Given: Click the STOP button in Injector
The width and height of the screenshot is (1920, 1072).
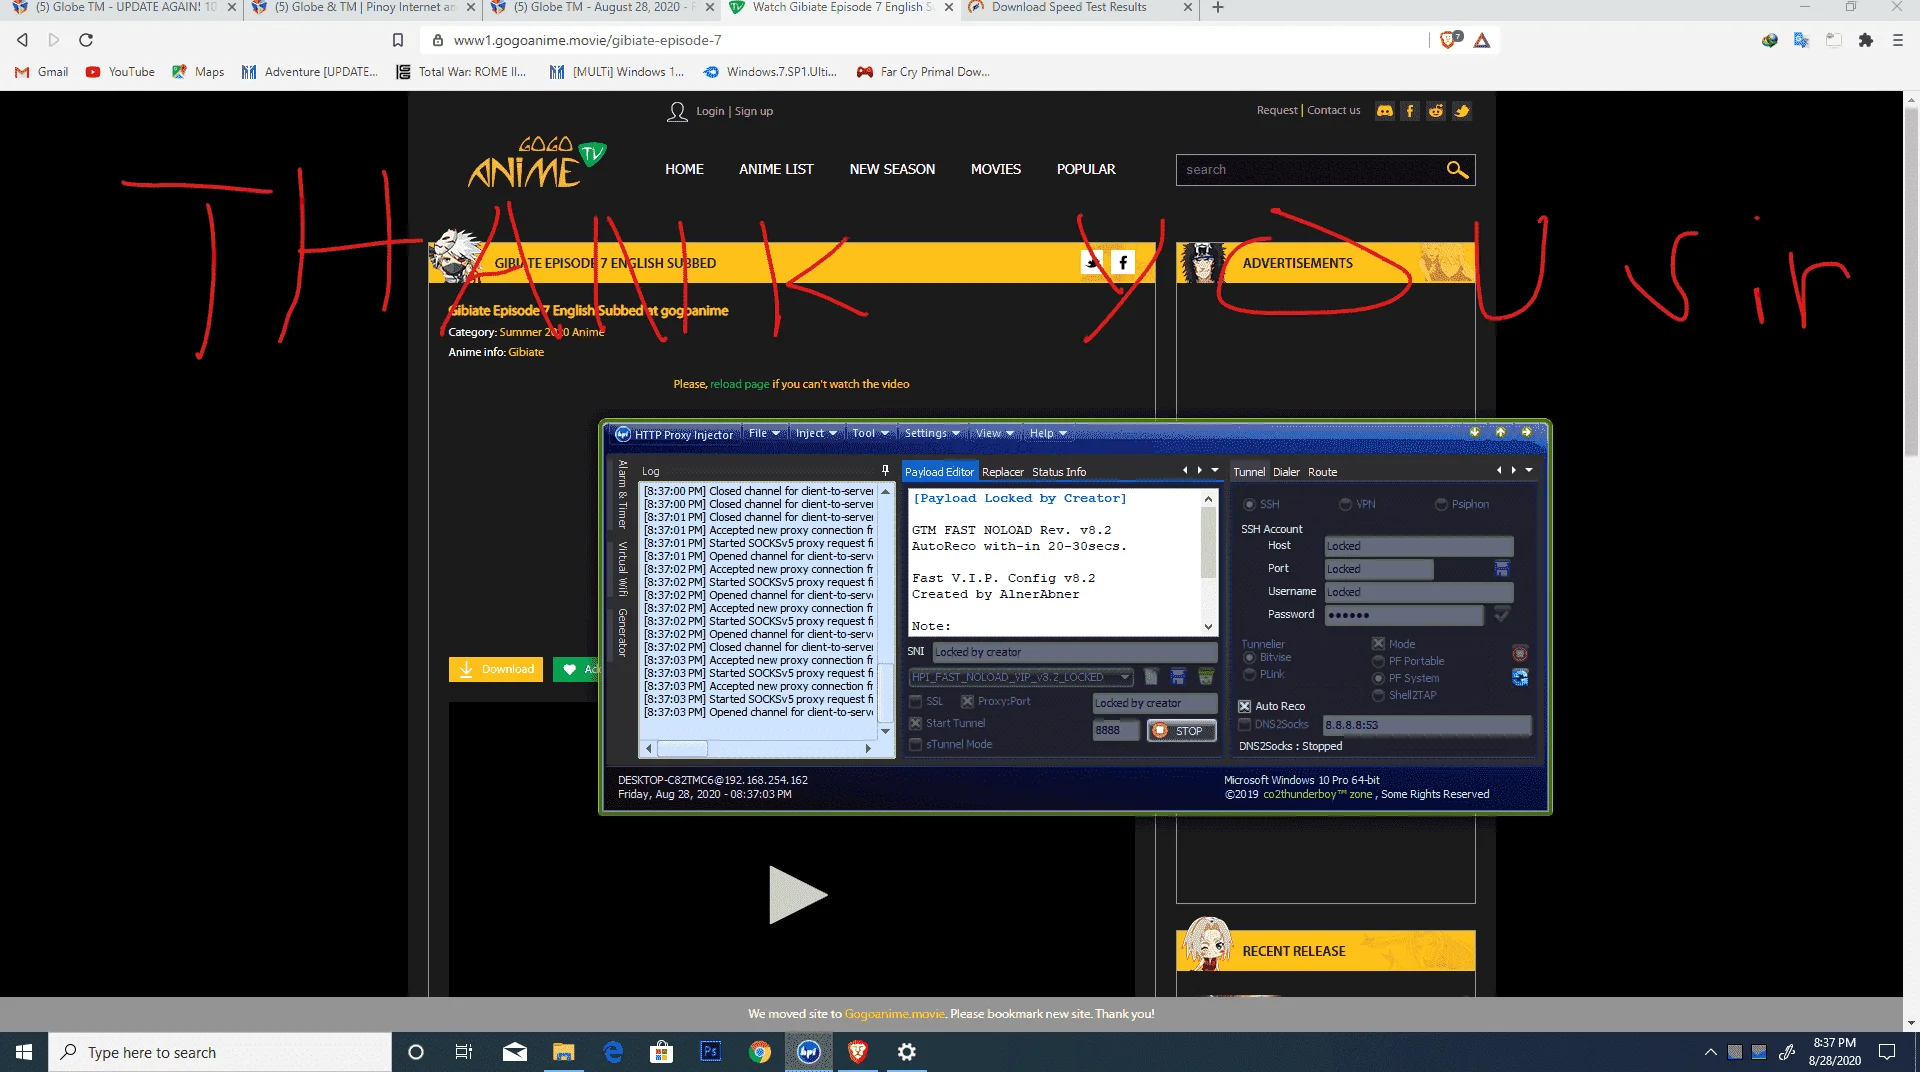Looking at the screenshot, I should (x=1181, y=731).
